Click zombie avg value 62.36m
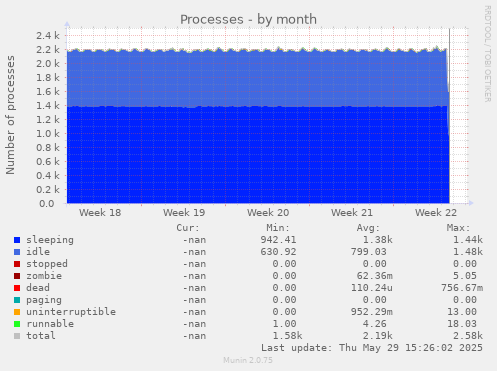The image size is (497, 371). (x=375, y=276)
